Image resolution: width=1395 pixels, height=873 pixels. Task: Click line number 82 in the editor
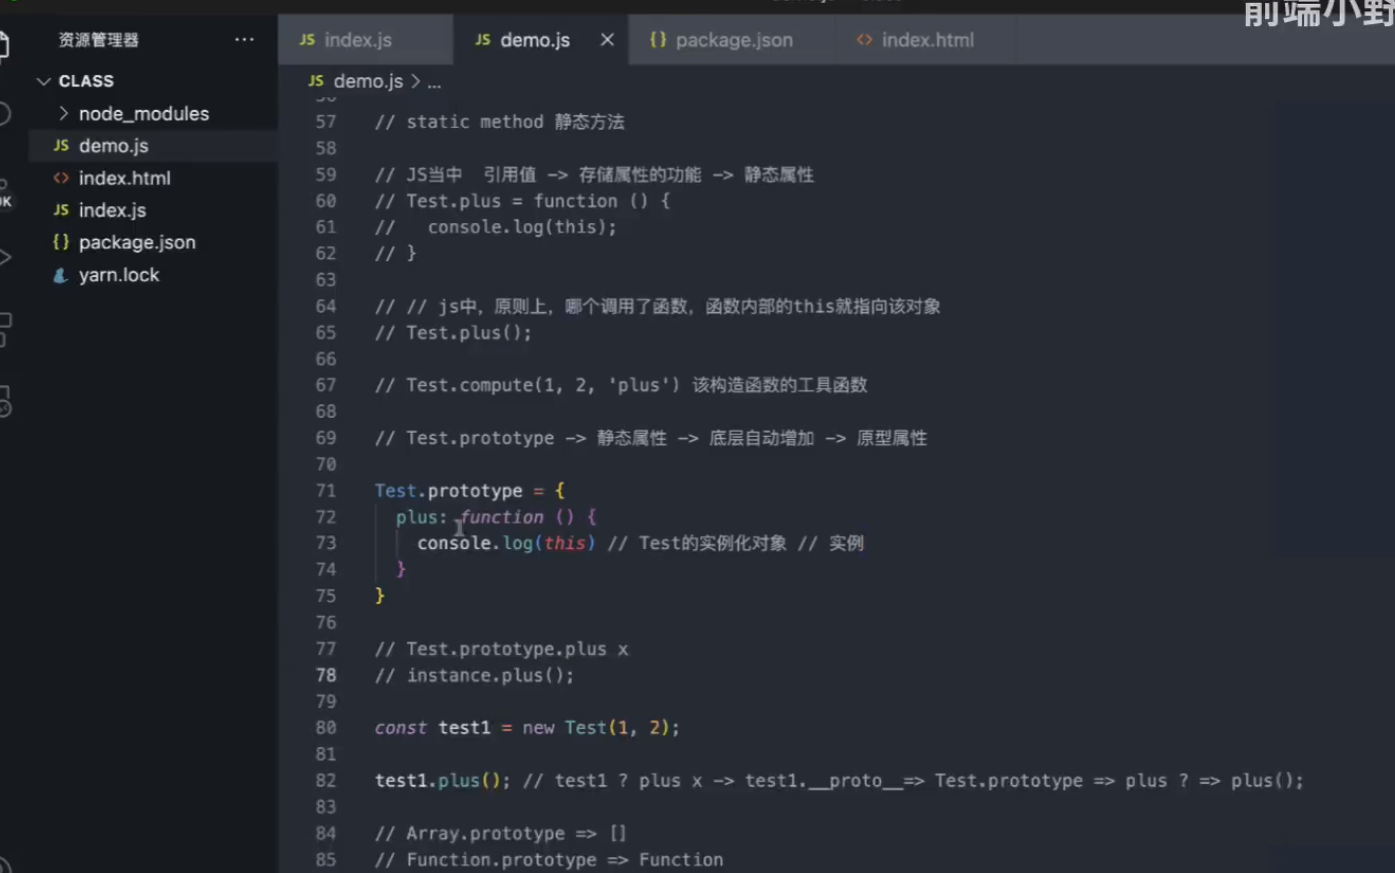point(326,780)
